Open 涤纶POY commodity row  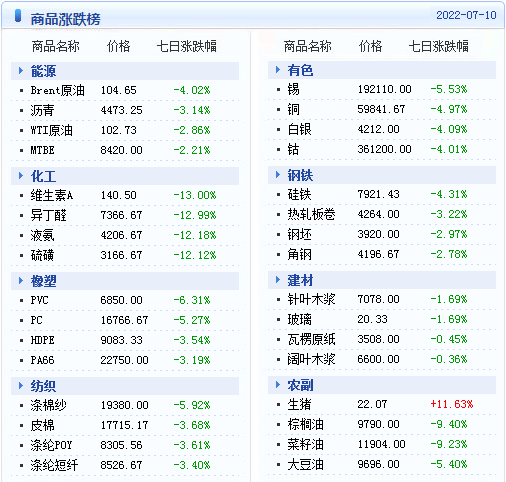click(x=125, y=445)
